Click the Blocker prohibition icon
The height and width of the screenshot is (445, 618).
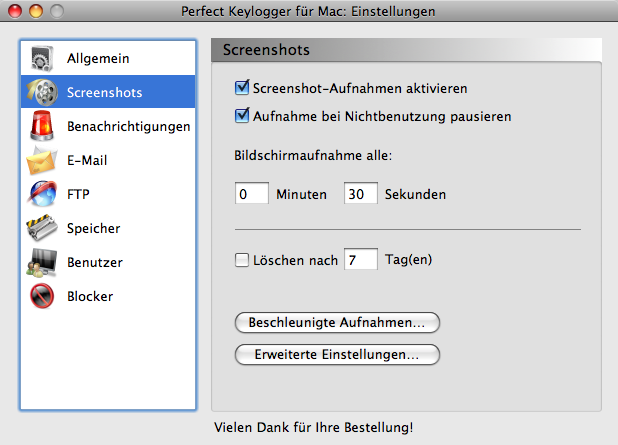coord(42,296)
